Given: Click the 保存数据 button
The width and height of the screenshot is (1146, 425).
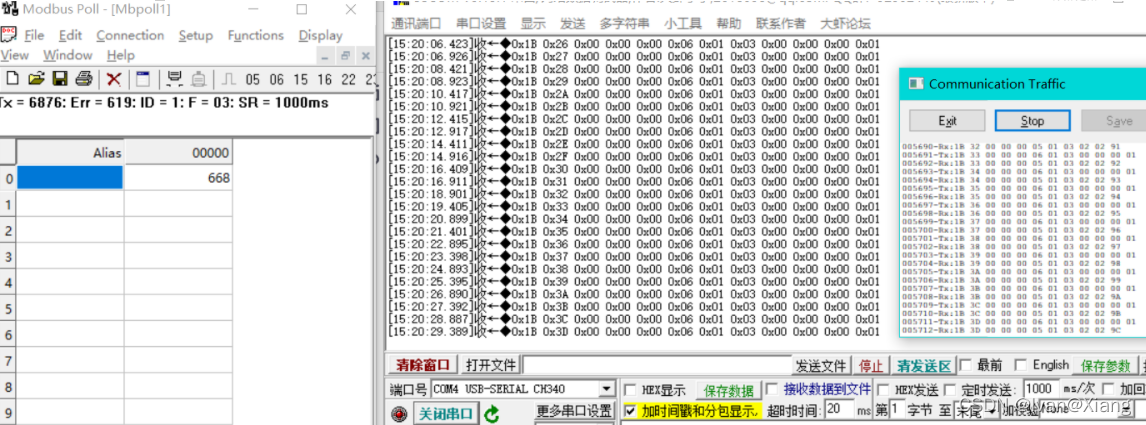Looking at the screenshot, I should (x=728, y=391).
